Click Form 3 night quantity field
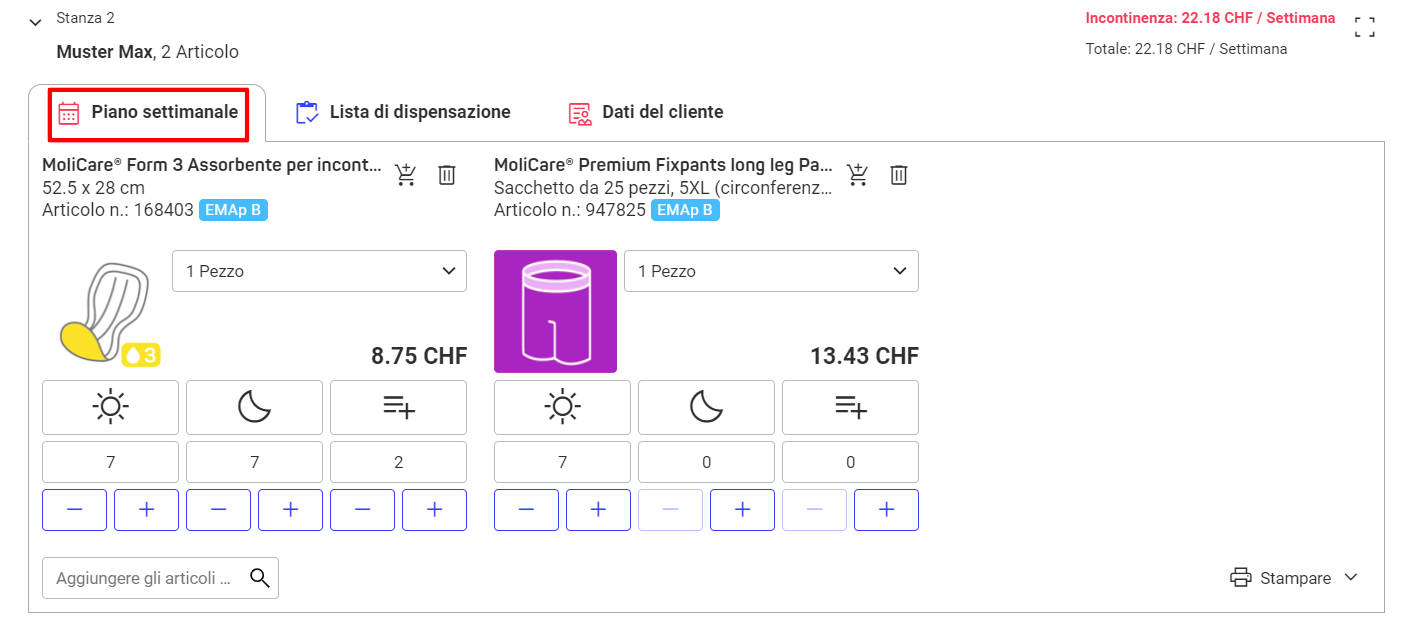 pyautogui.click(x=254, y=462)
